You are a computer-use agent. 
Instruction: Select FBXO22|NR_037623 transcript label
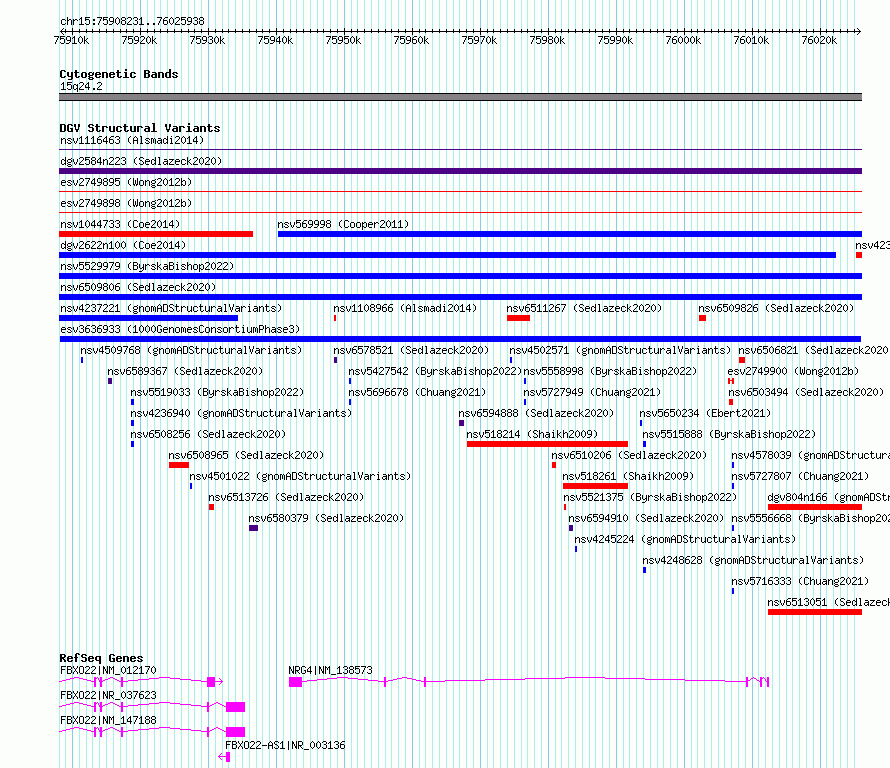tap(108, 695)
